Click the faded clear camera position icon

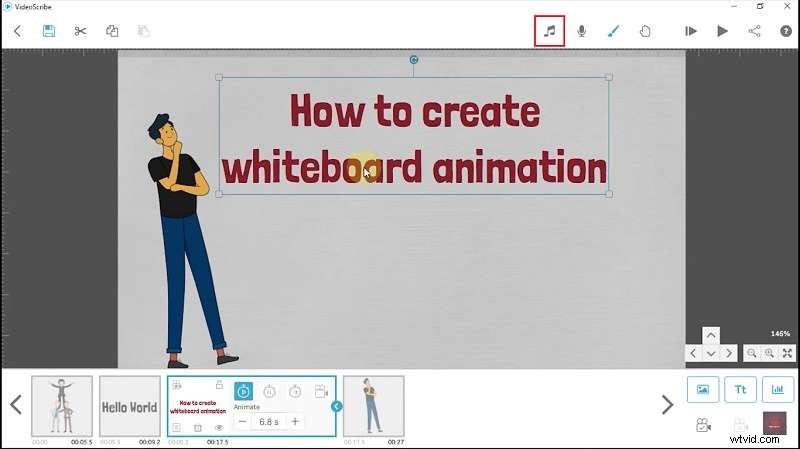[x=740, y=425]
